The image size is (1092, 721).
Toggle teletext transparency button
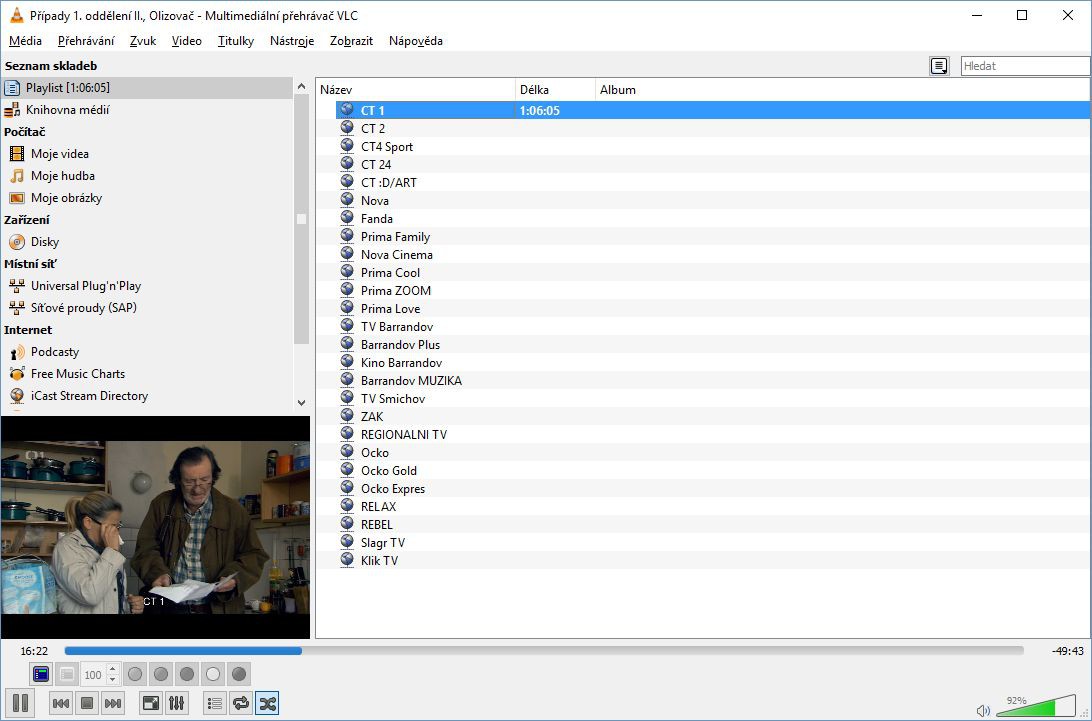67,674
